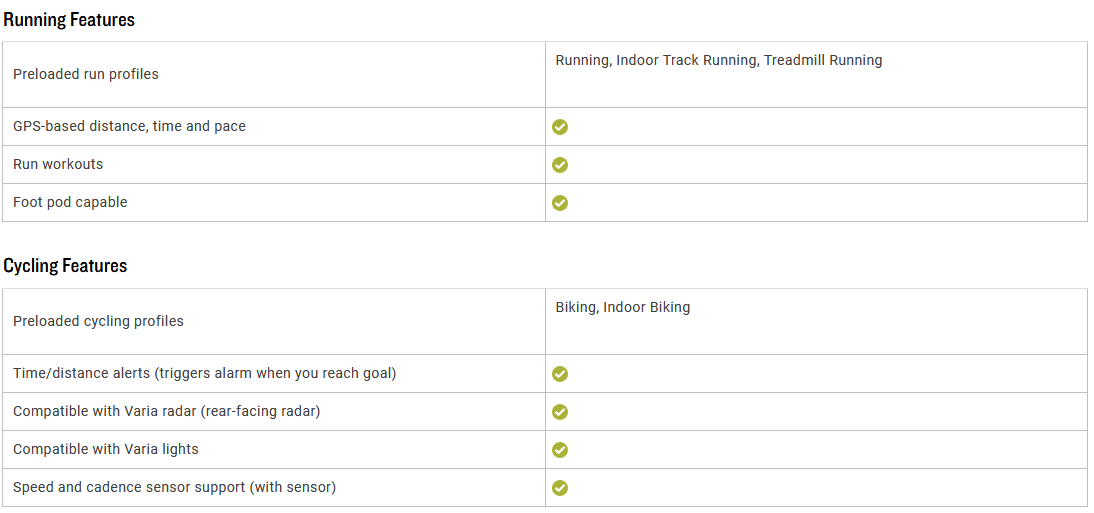Select the Running Features heading
This screenshot has width=1094, height=513.
[69, 20]
